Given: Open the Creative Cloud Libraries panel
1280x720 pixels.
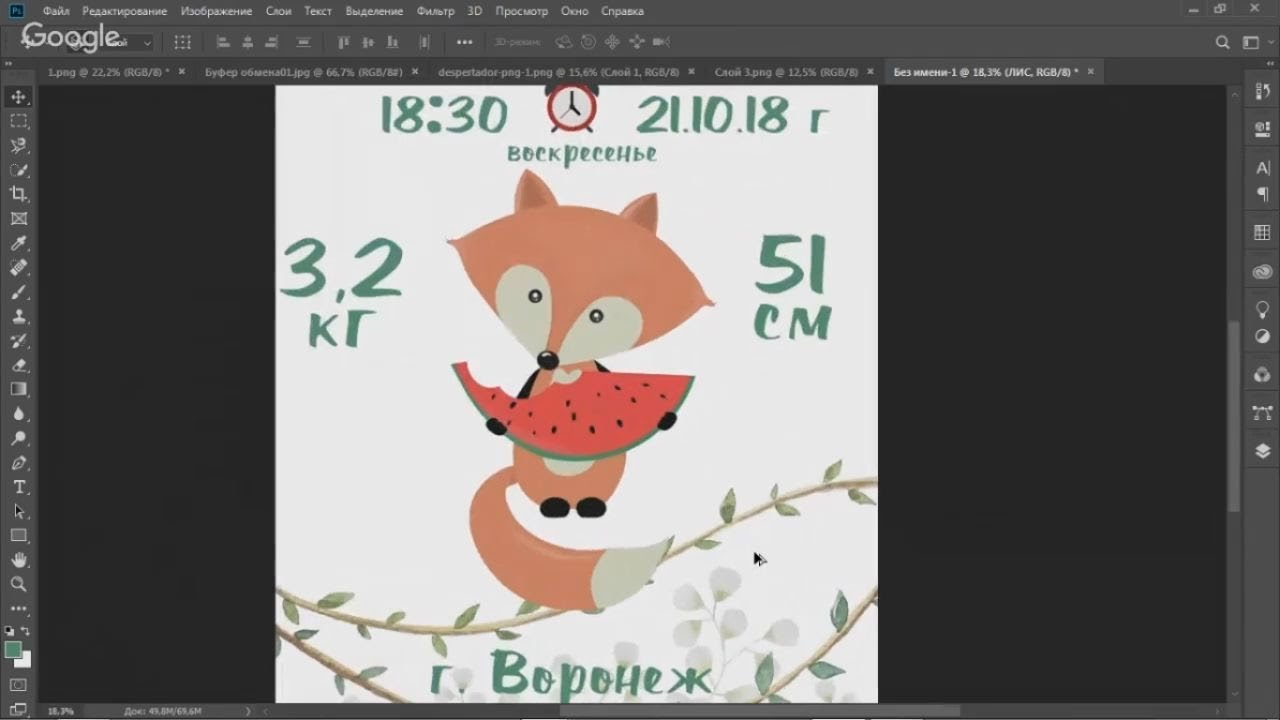Looking at the screenshot, I should click(1262, 271).
